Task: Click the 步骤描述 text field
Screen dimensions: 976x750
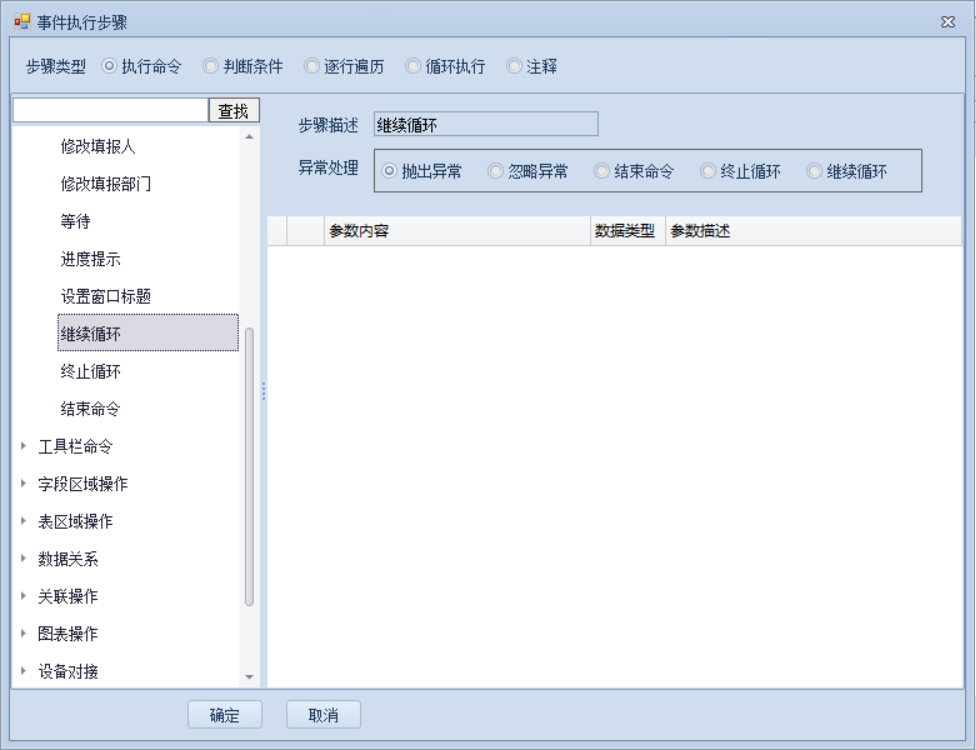Action: (485, 124)
